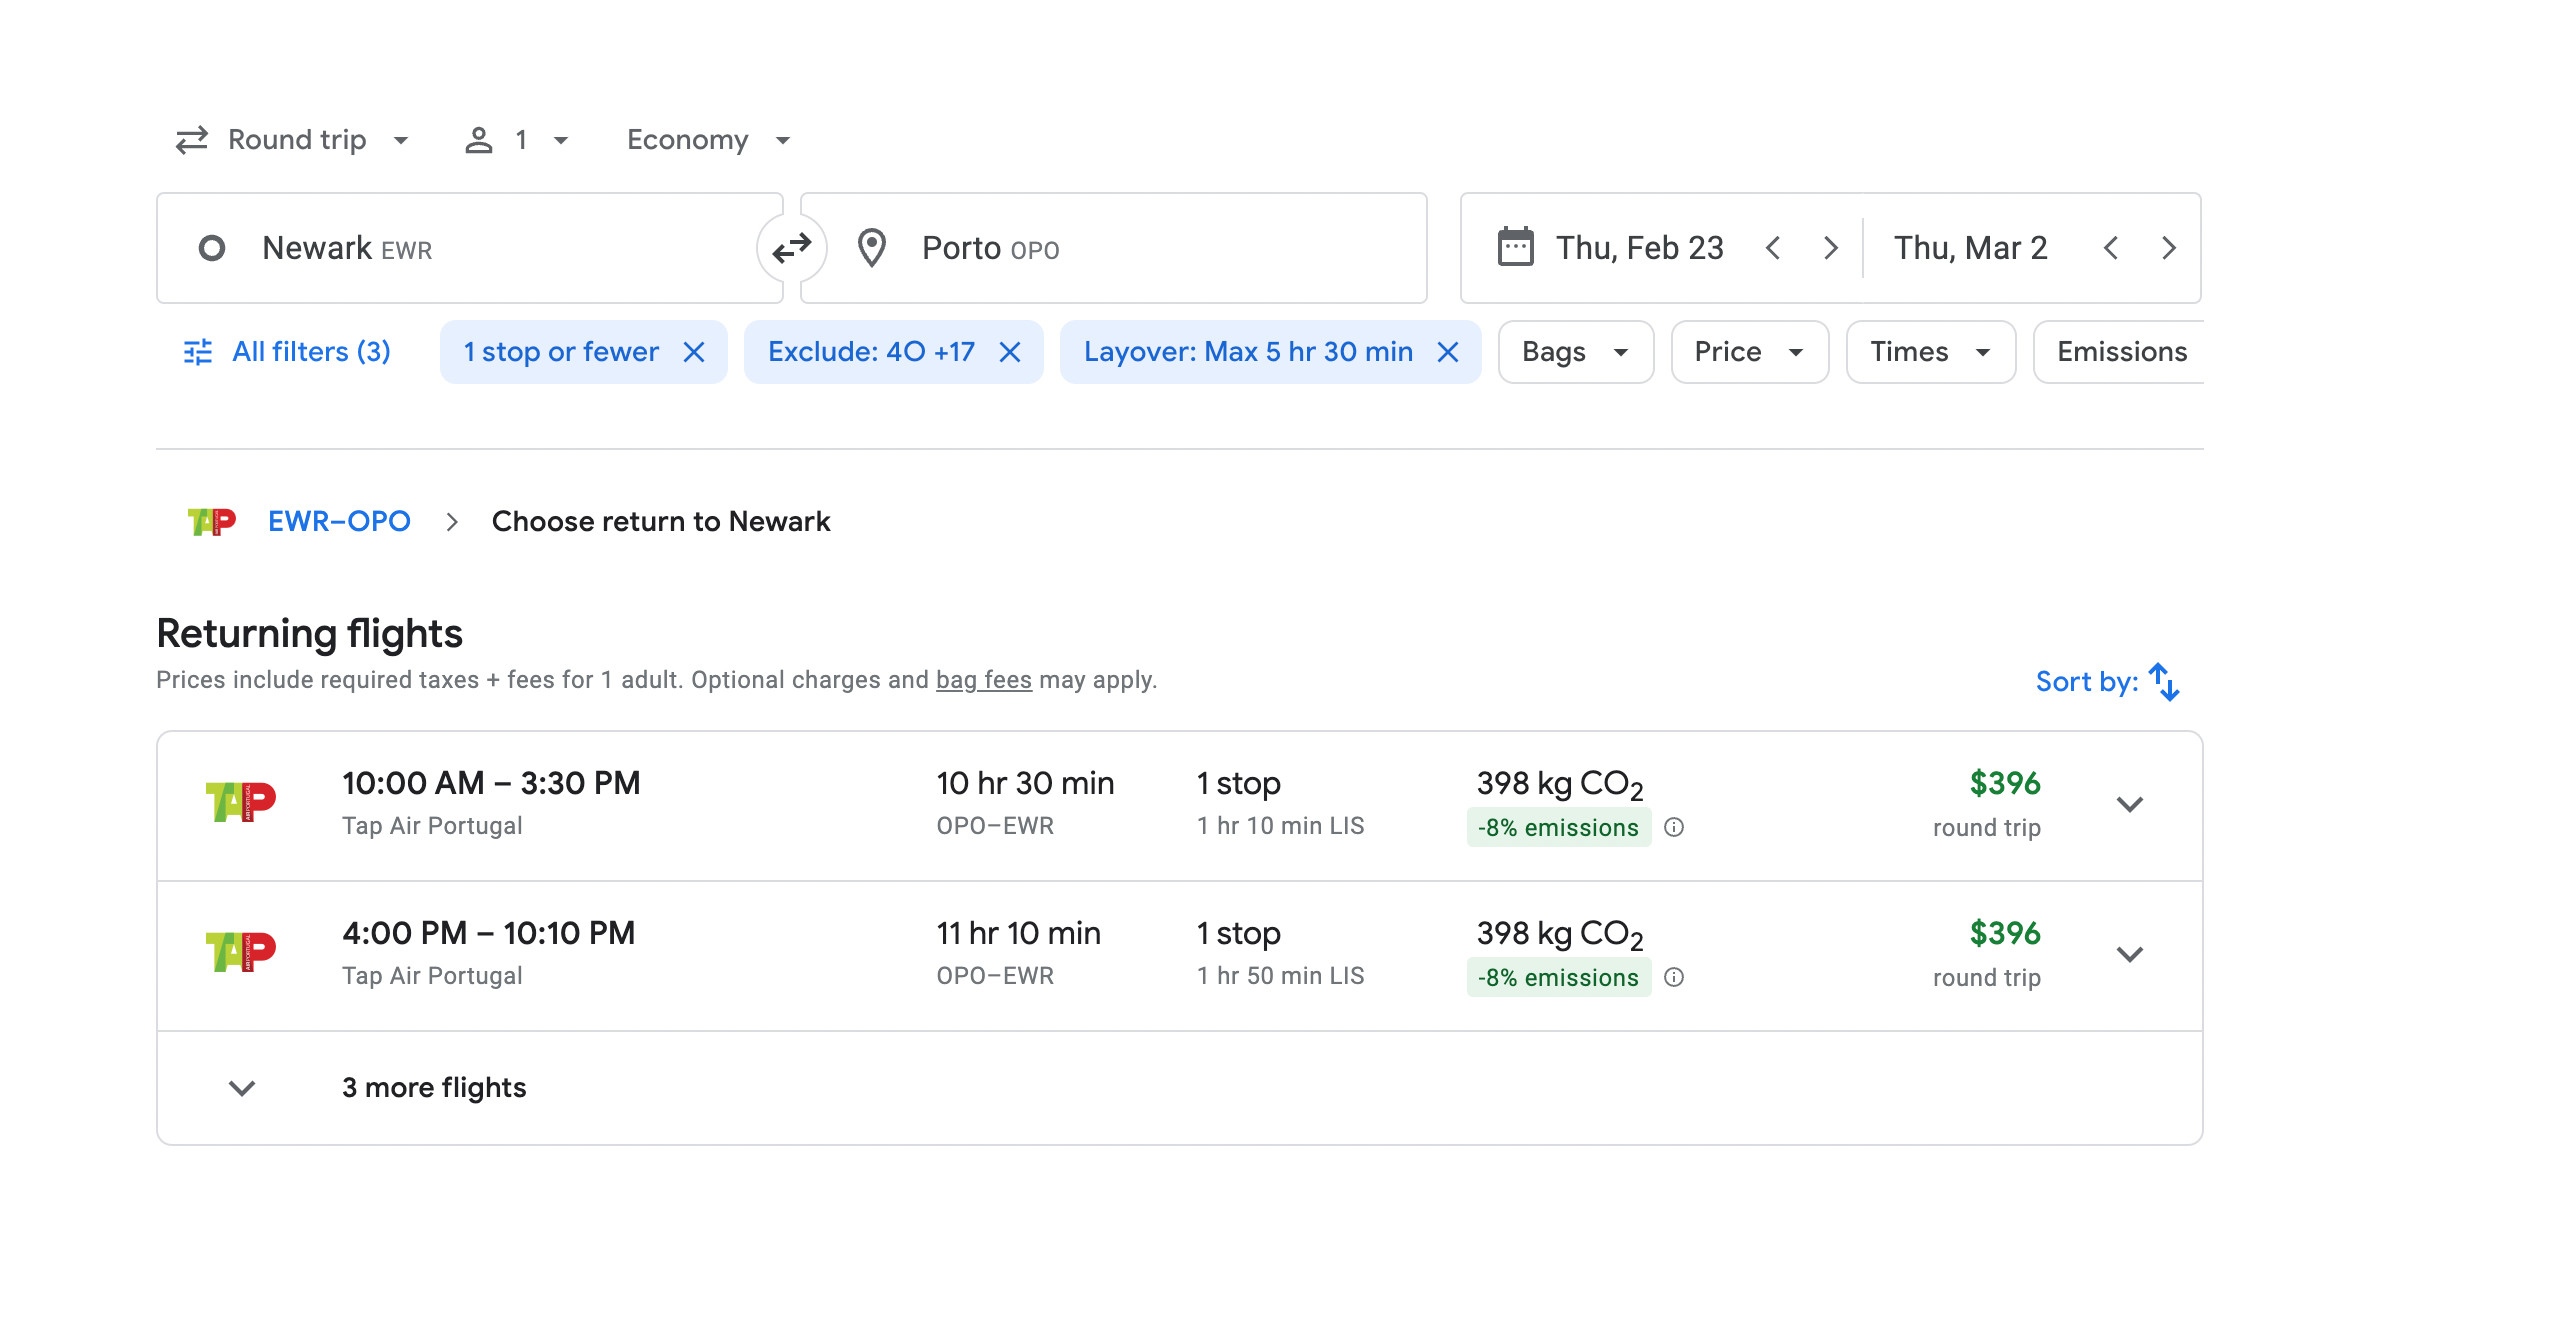This screenshot has width=2552, height=1334.
Task: Click the emissions info icon on 4:00 PM flight
Action: pyautogui.click(x=1674, y=977)
